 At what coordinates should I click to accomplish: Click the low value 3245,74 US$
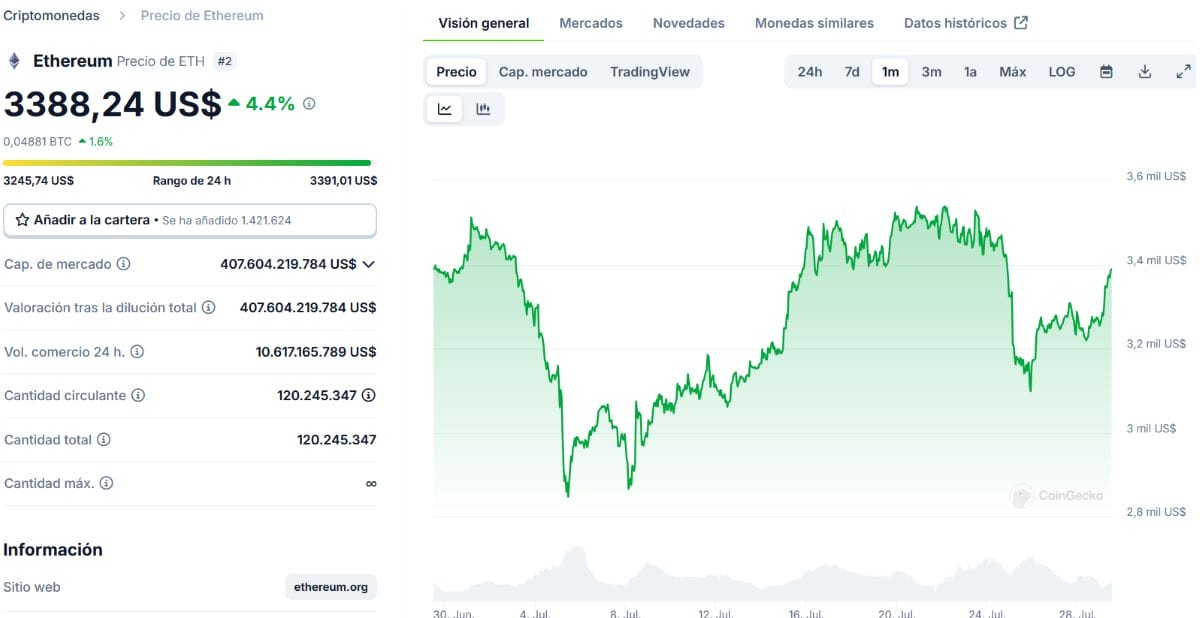[x=39, y=181]
